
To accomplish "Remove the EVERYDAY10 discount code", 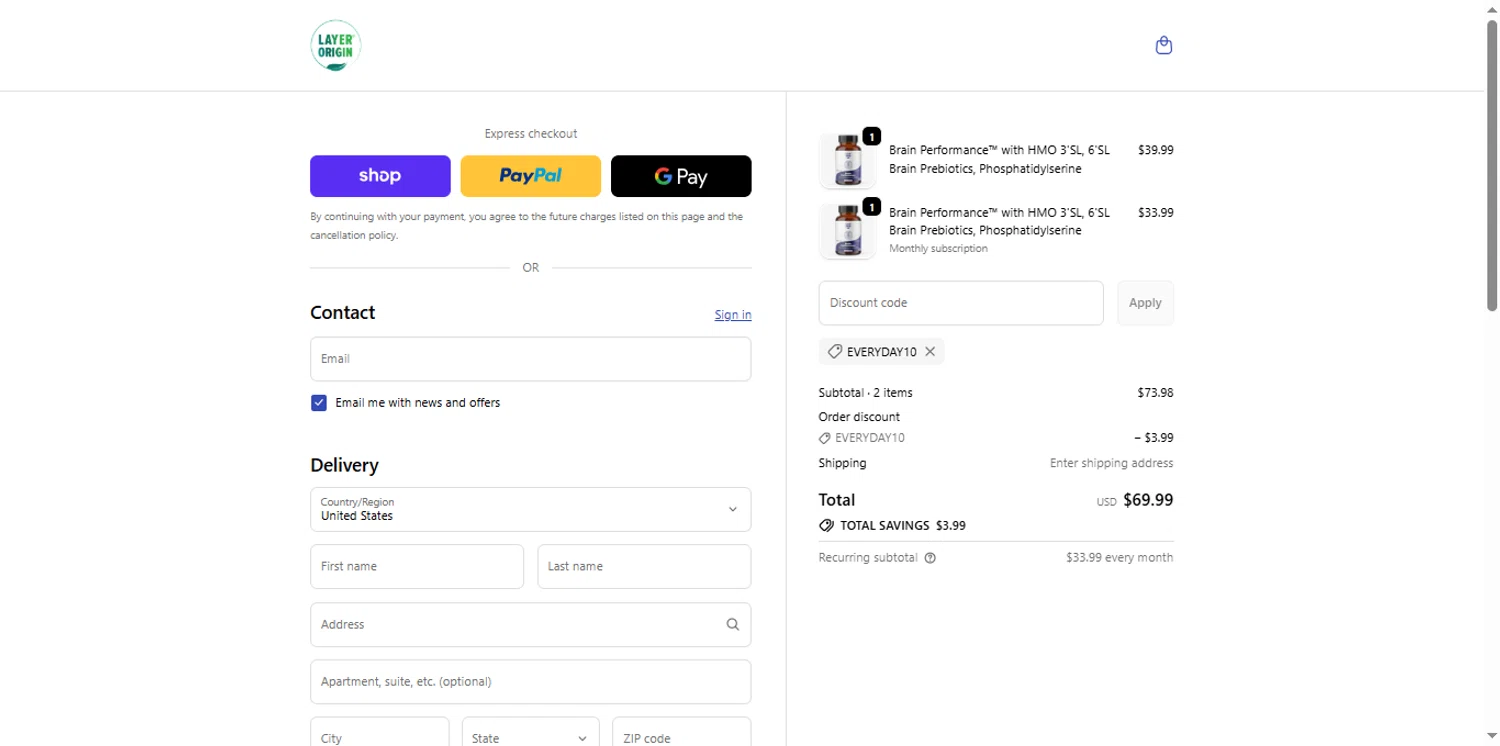I will pos(930,352).
